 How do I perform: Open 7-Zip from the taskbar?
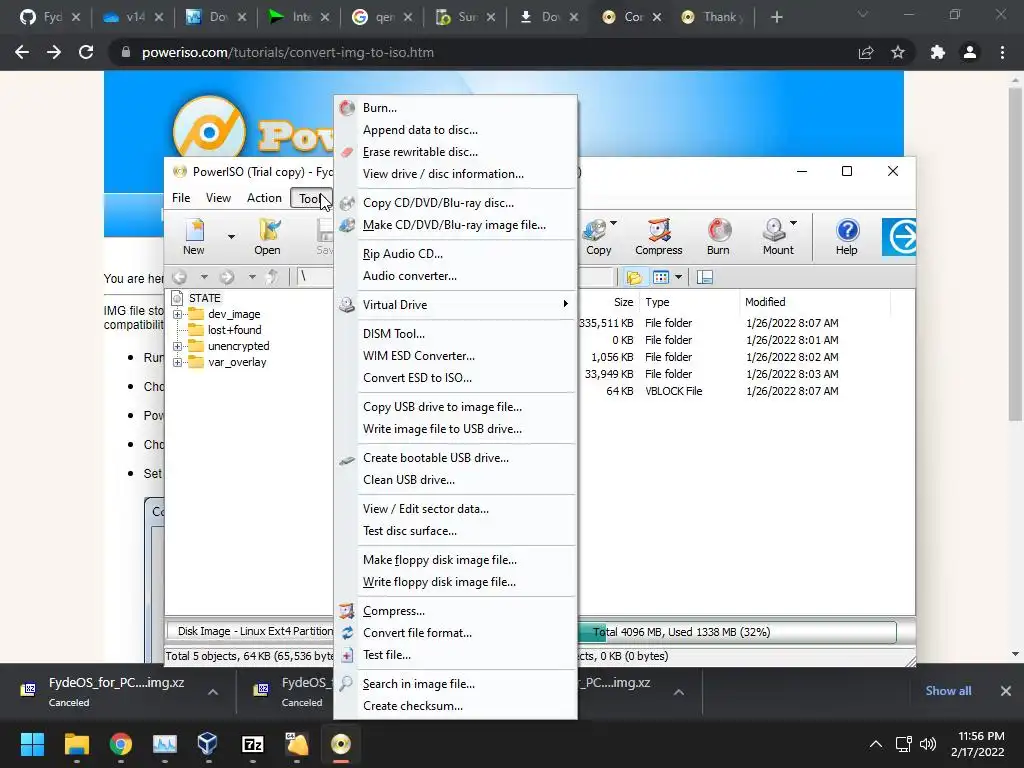253,744
